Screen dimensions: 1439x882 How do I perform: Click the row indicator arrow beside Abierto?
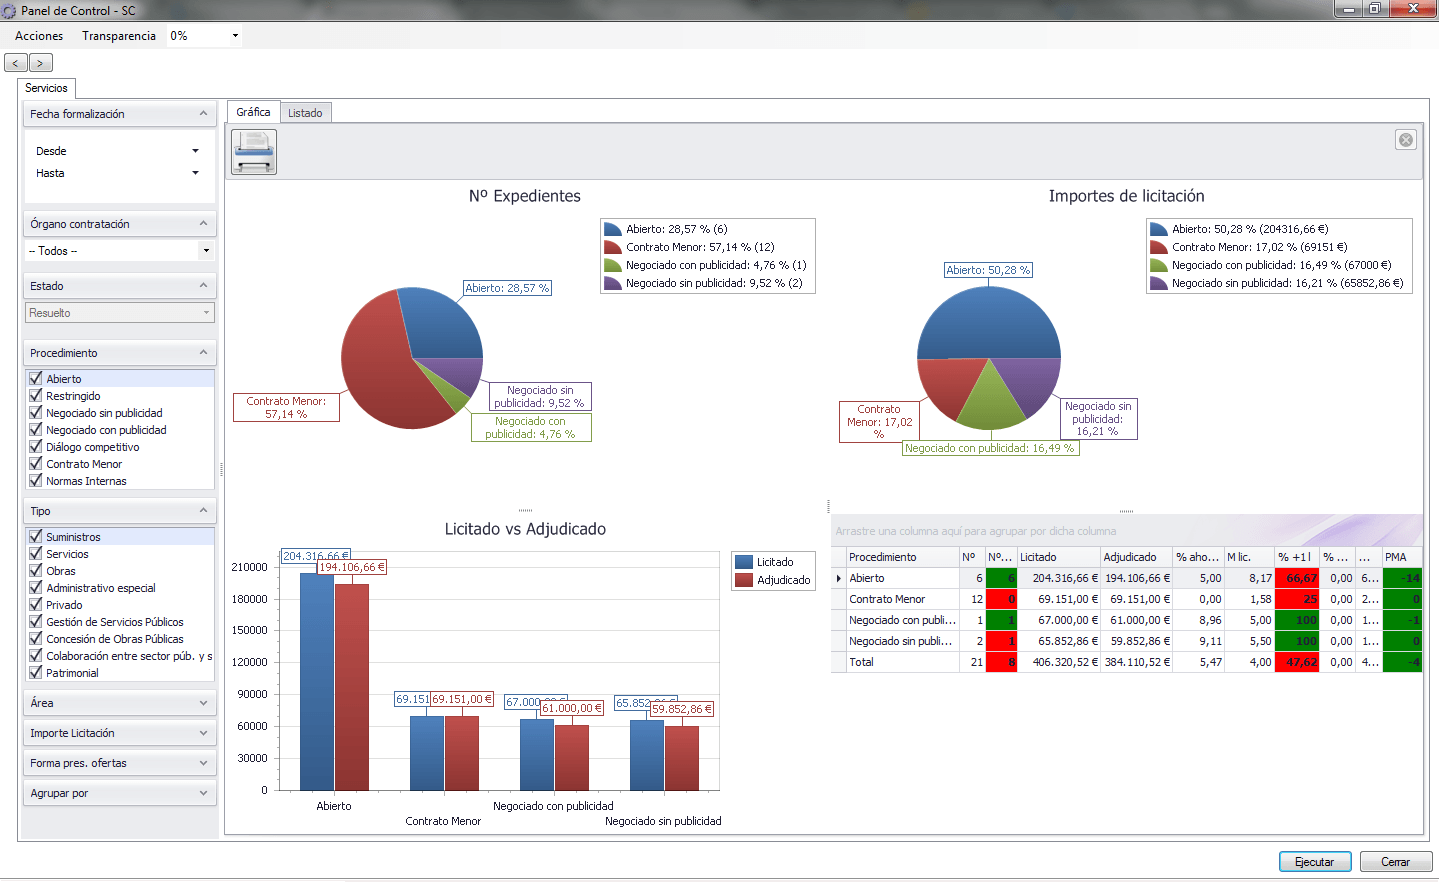[x=839, y=578]
